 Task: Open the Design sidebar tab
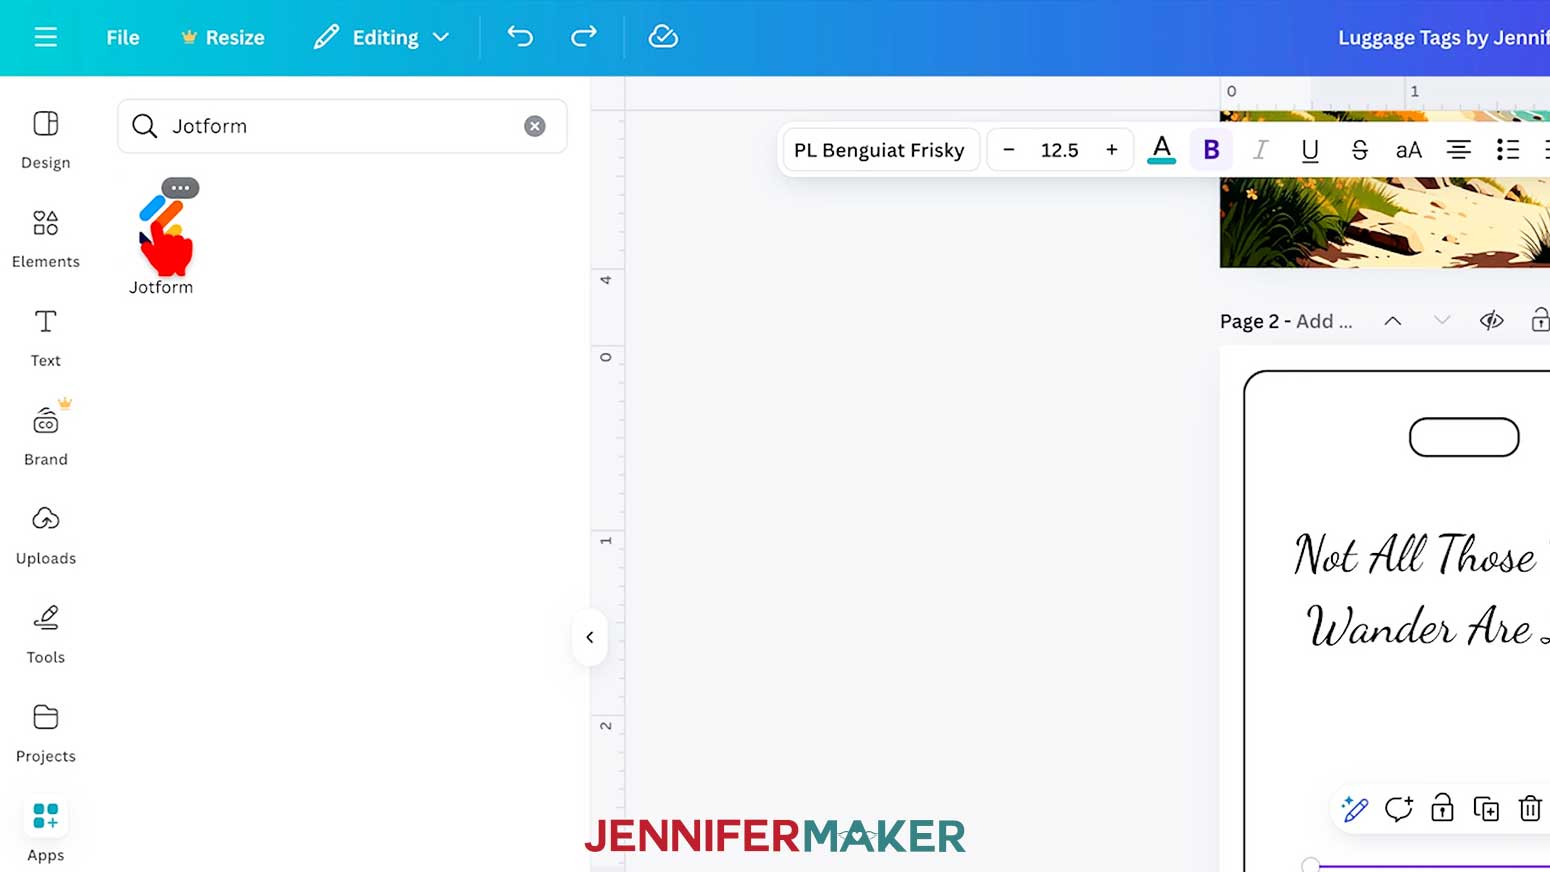coord(46,140)
